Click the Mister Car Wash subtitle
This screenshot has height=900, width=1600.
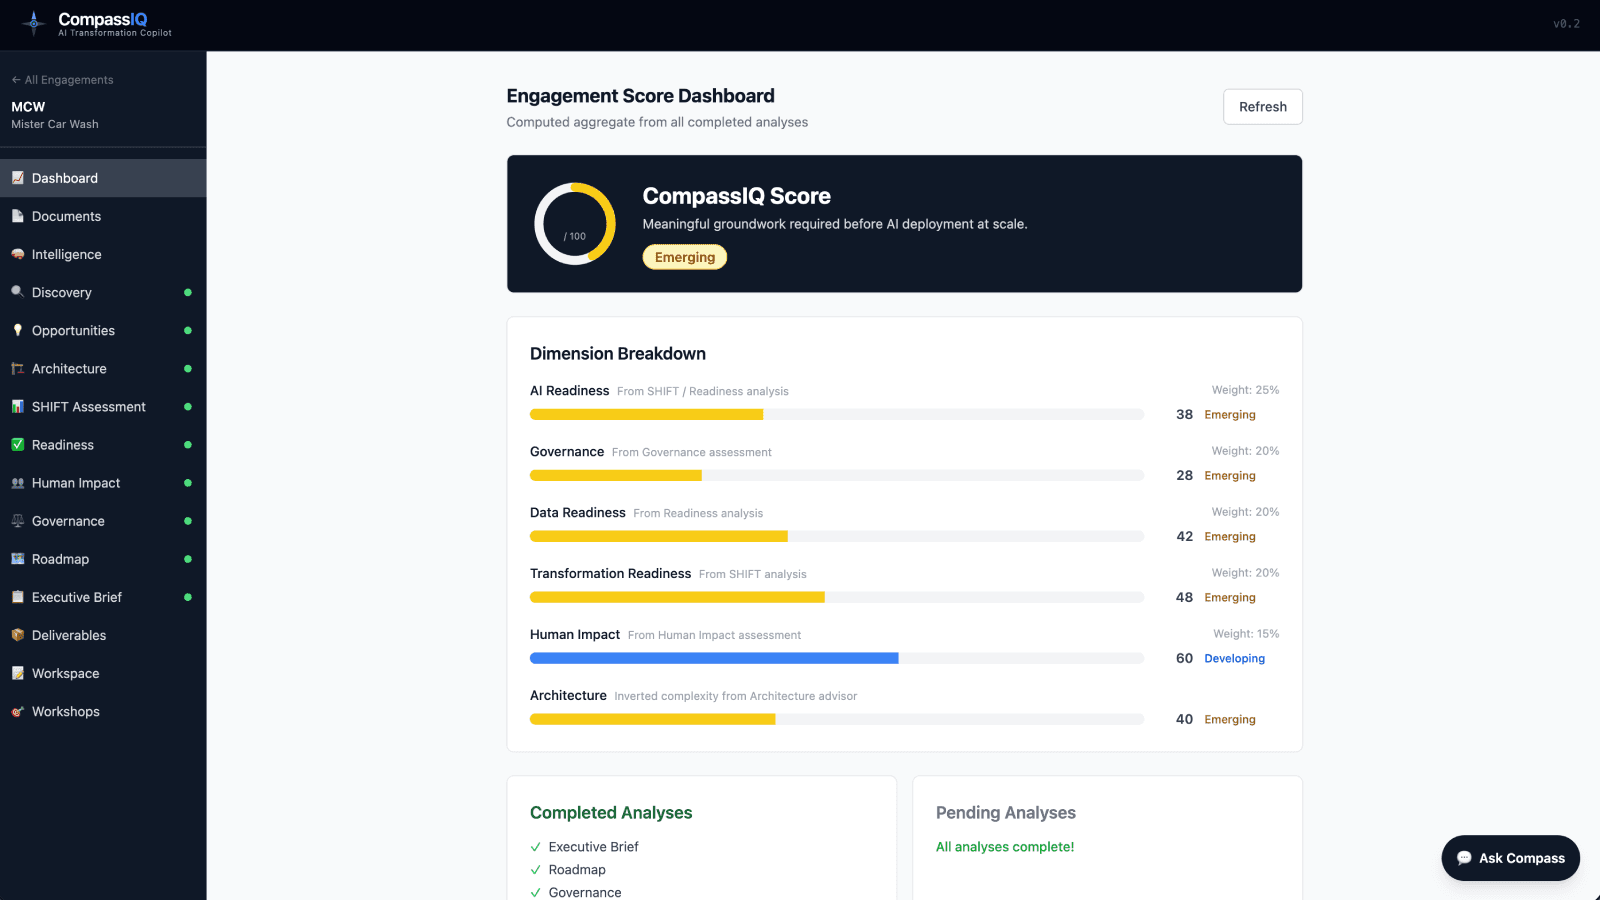tap(55, 124)
